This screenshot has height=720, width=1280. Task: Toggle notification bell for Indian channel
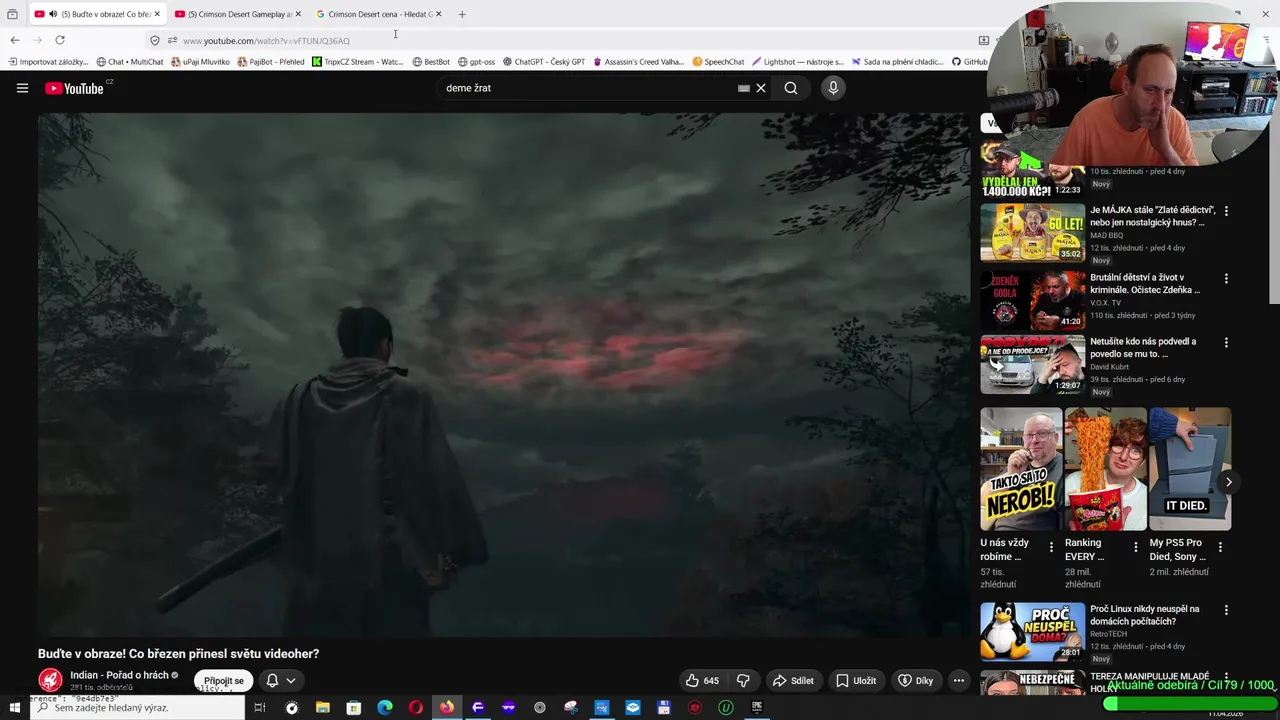[272, 680]
